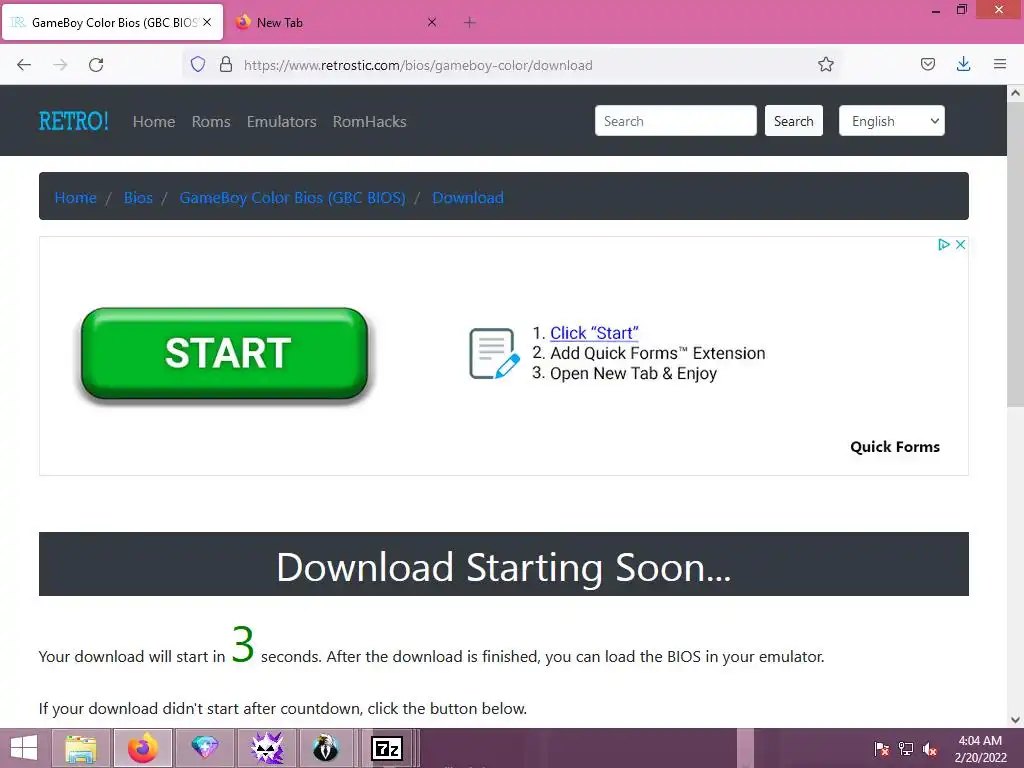Go back to the previous page
The image size is (1024, 768).
[x=24, y=65]
